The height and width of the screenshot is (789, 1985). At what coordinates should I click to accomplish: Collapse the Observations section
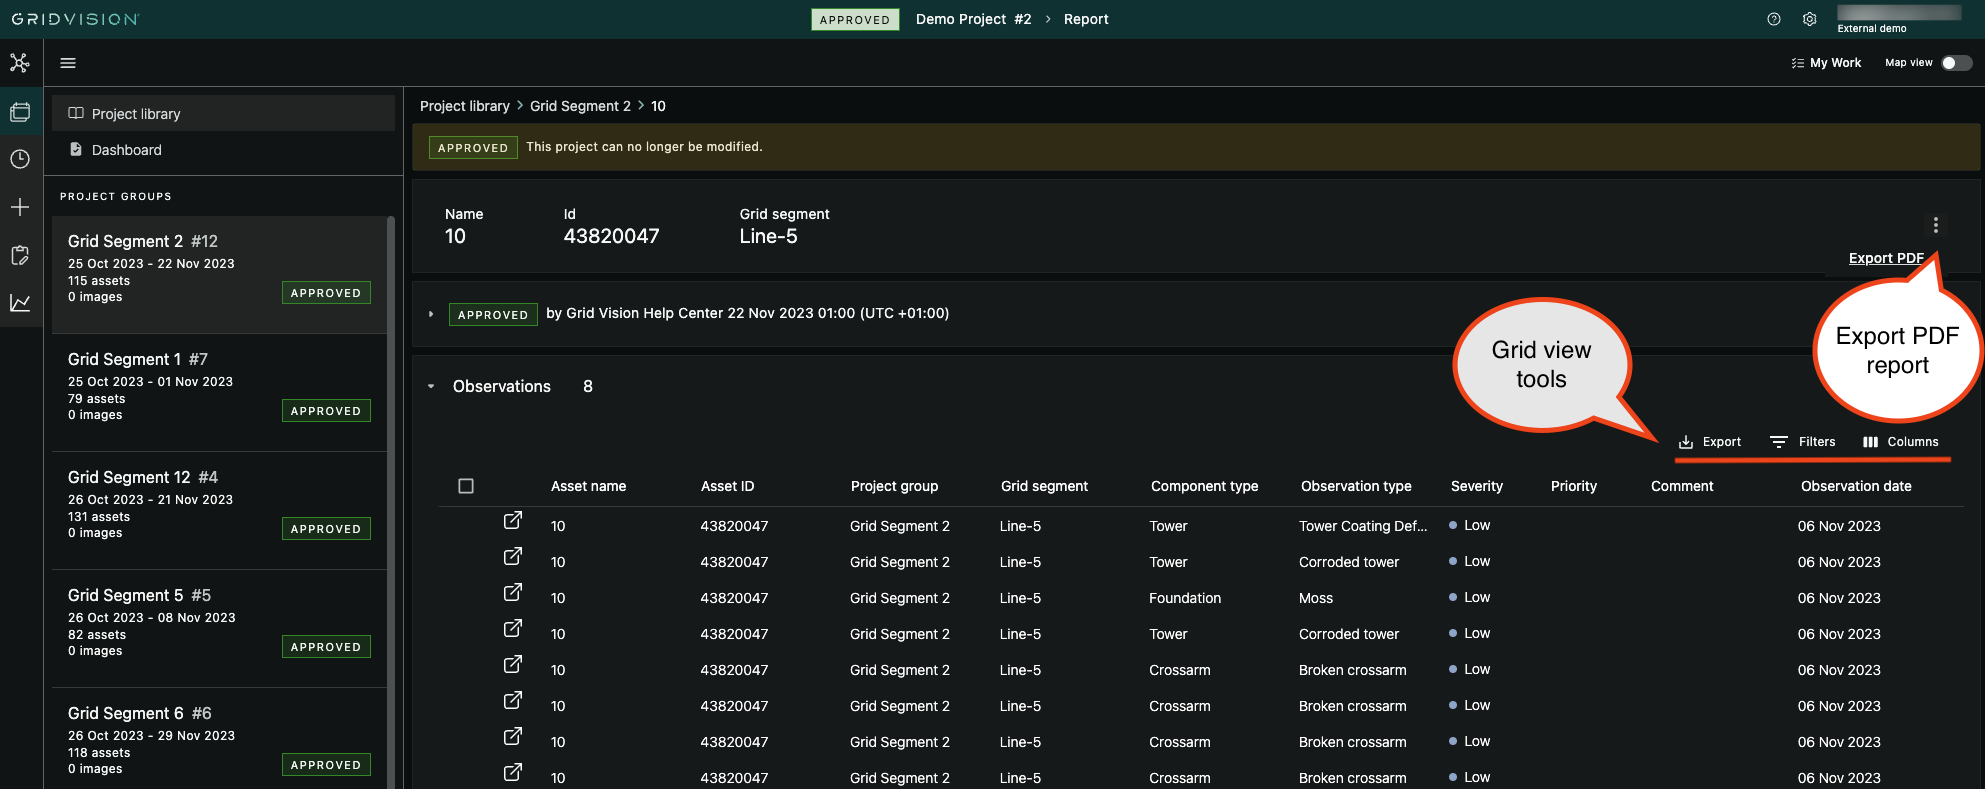pyautogui.click(x=431, y=387)
